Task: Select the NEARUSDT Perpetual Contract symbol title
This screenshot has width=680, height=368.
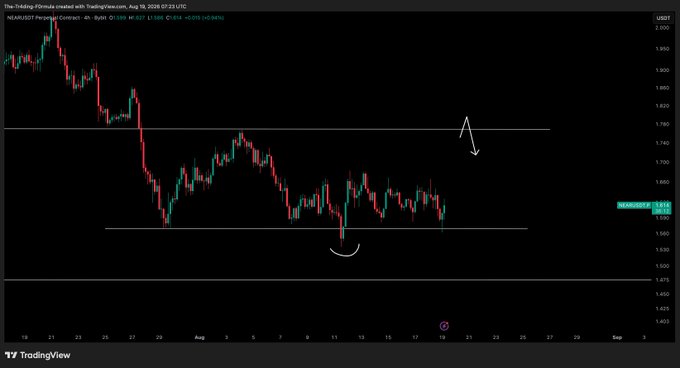Action: coord(43,18)
